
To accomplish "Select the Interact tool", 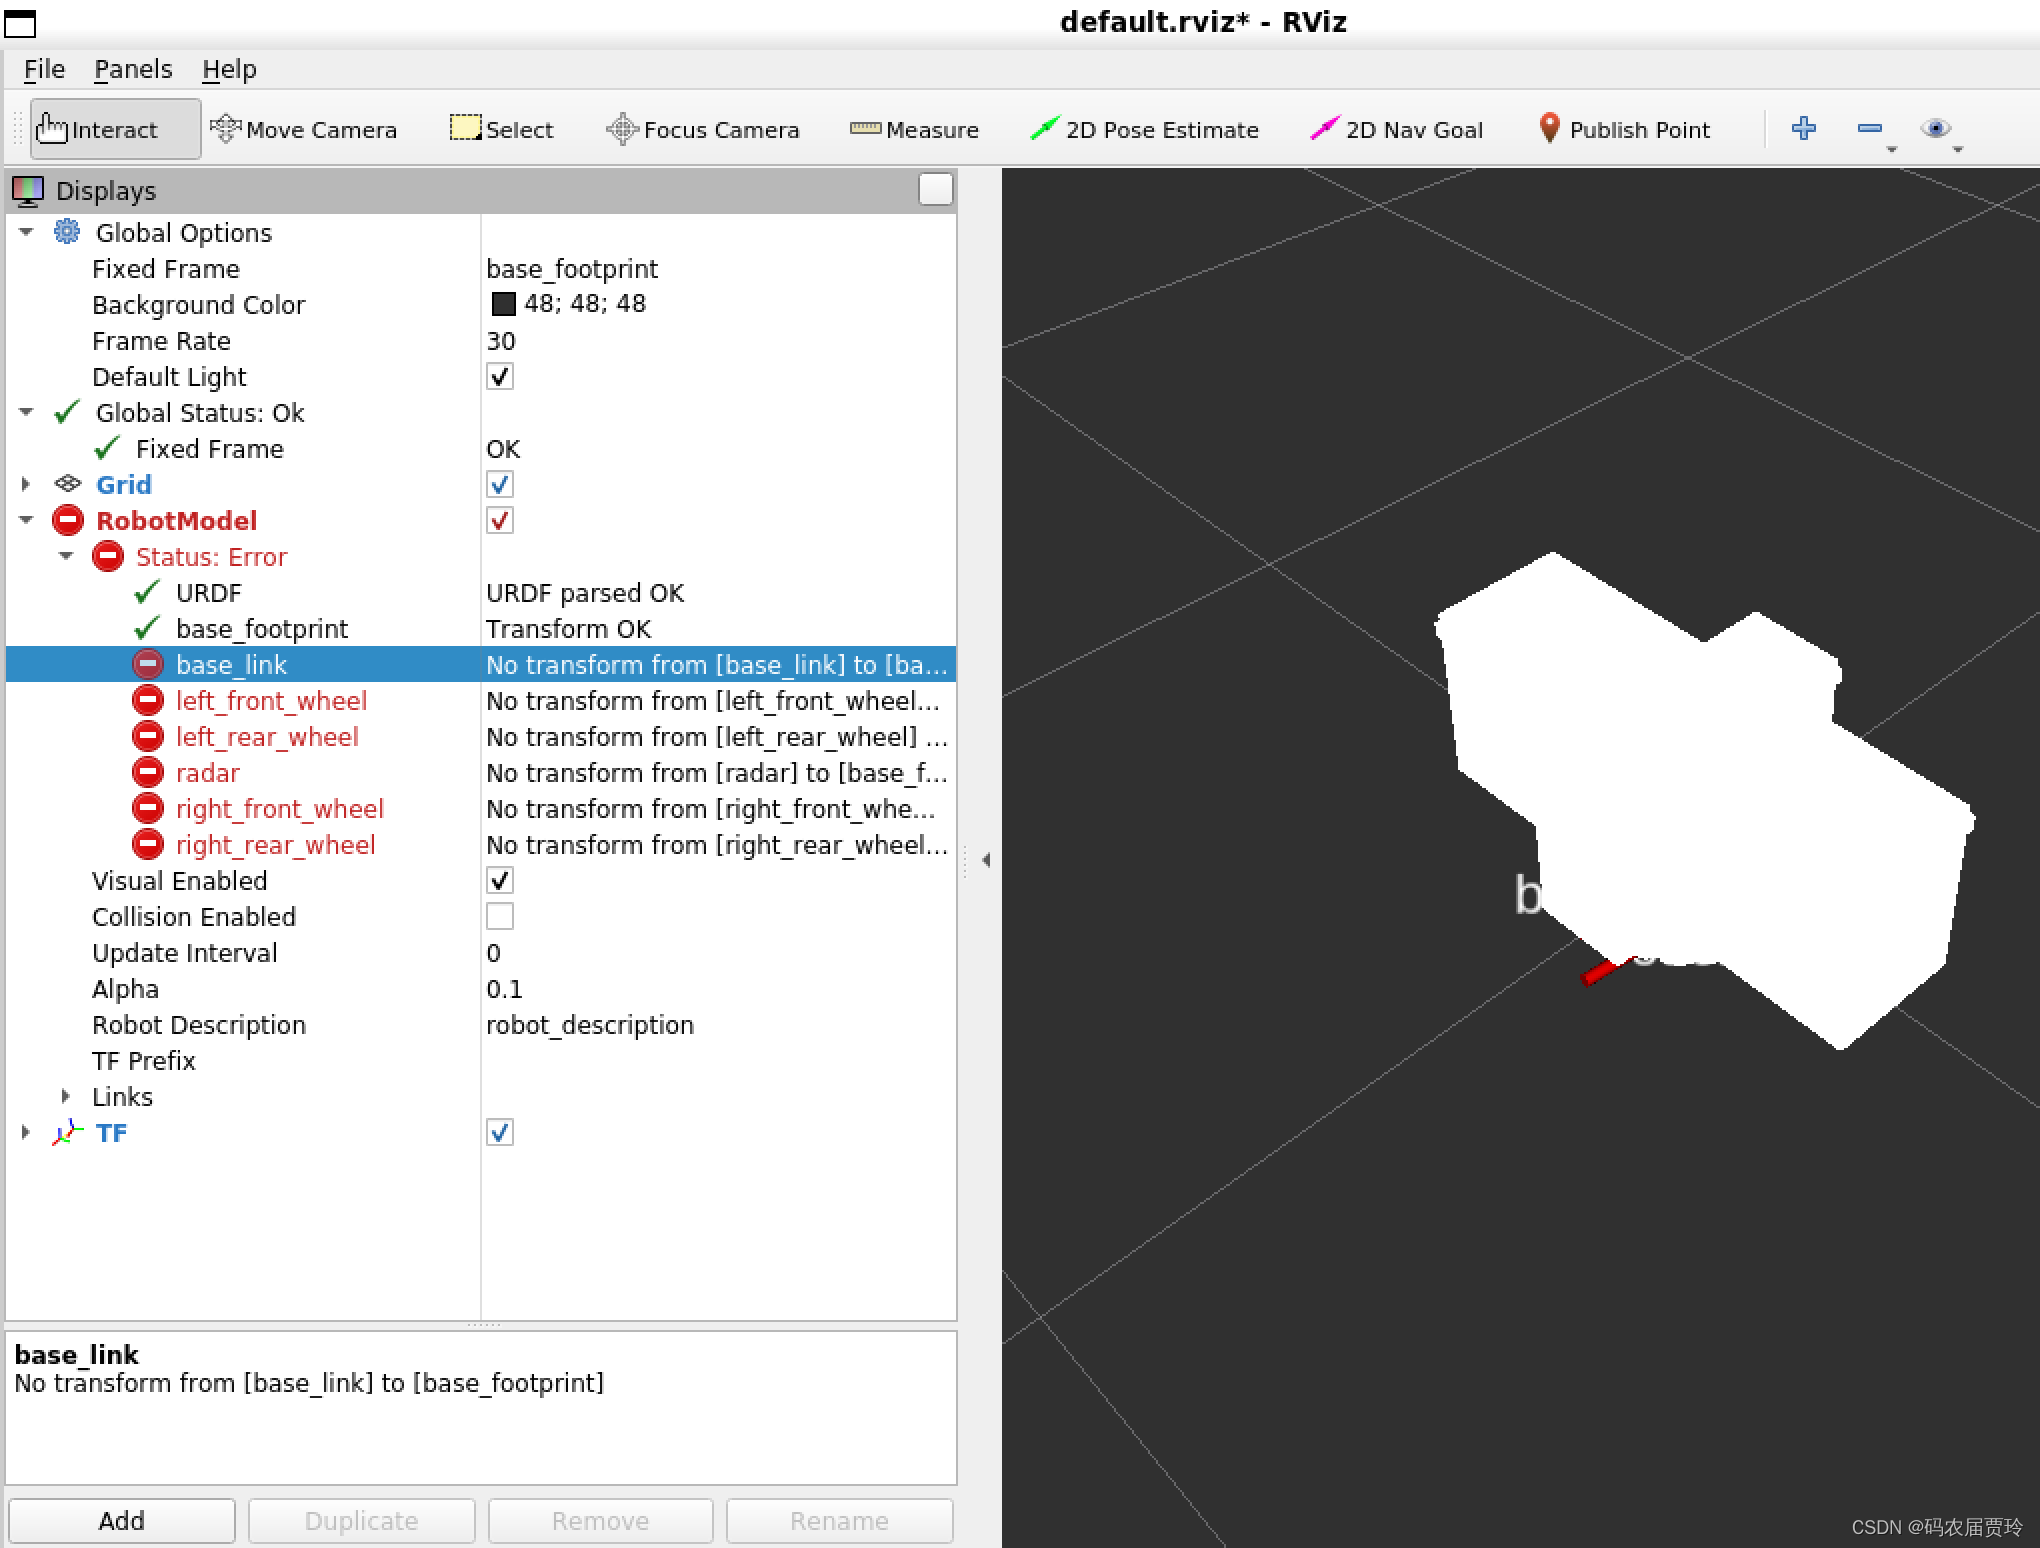I will click(x=113, y=128).
